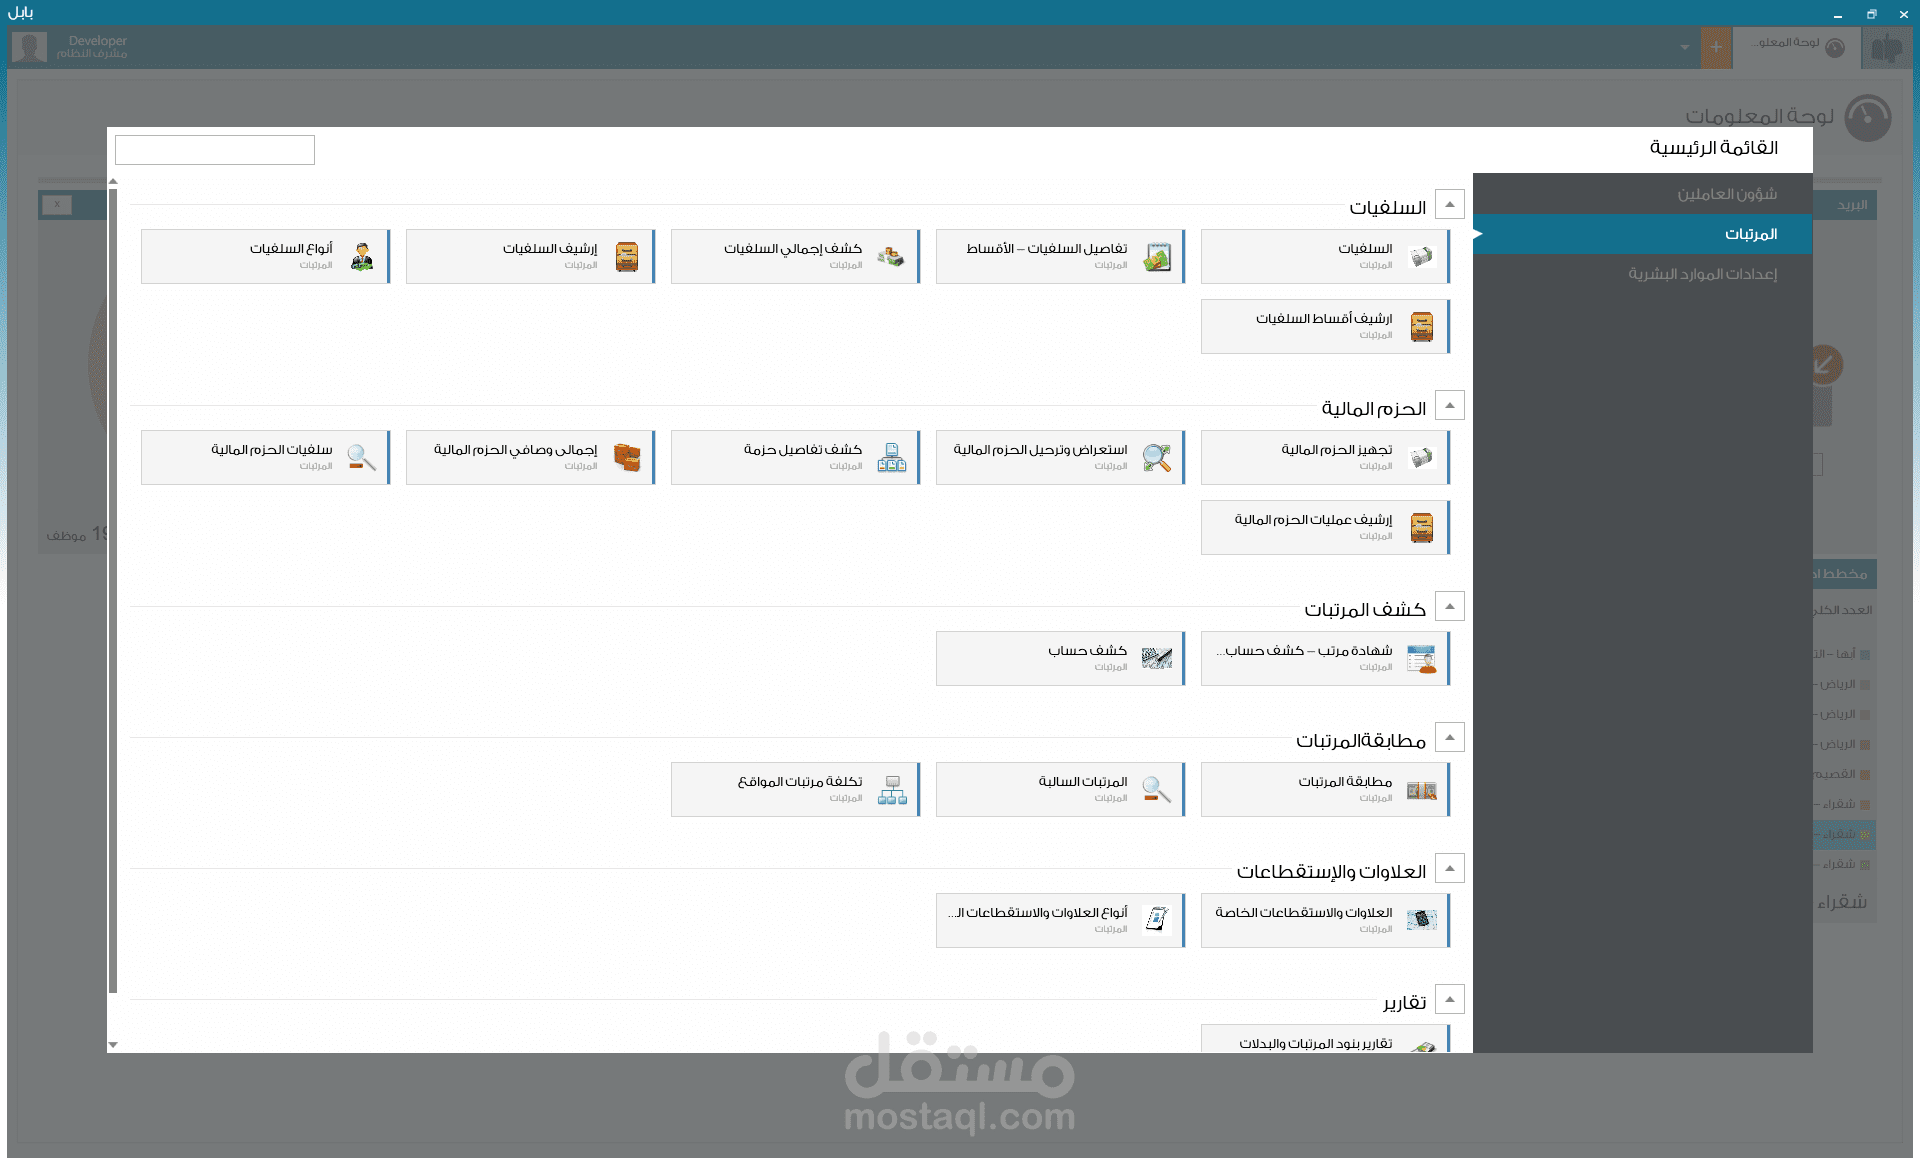This screenshot has height=1160, width=1920.
Task: Open كشف تفاصيل حزمة network icon
Action: coord(891,458)
